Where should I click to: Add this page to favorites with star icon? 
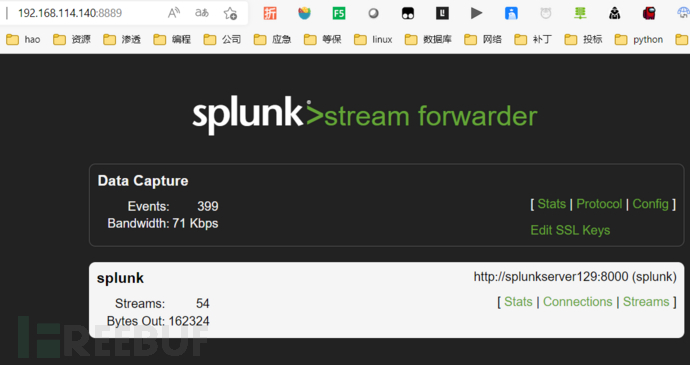click(230, 13)
